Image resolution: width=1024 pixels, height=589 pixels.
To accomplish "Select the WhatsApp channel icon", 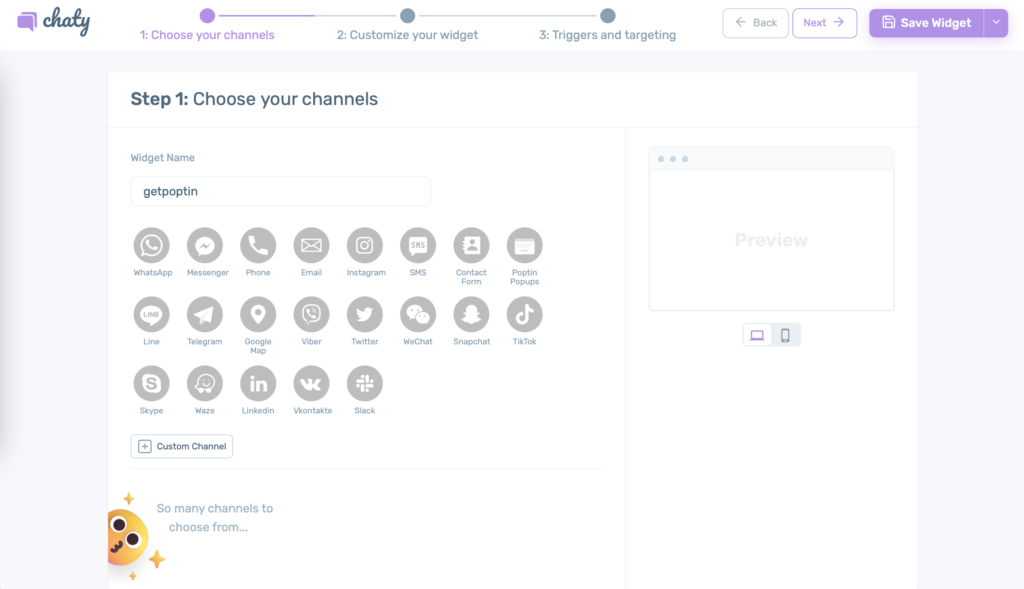I will (152, 246).
